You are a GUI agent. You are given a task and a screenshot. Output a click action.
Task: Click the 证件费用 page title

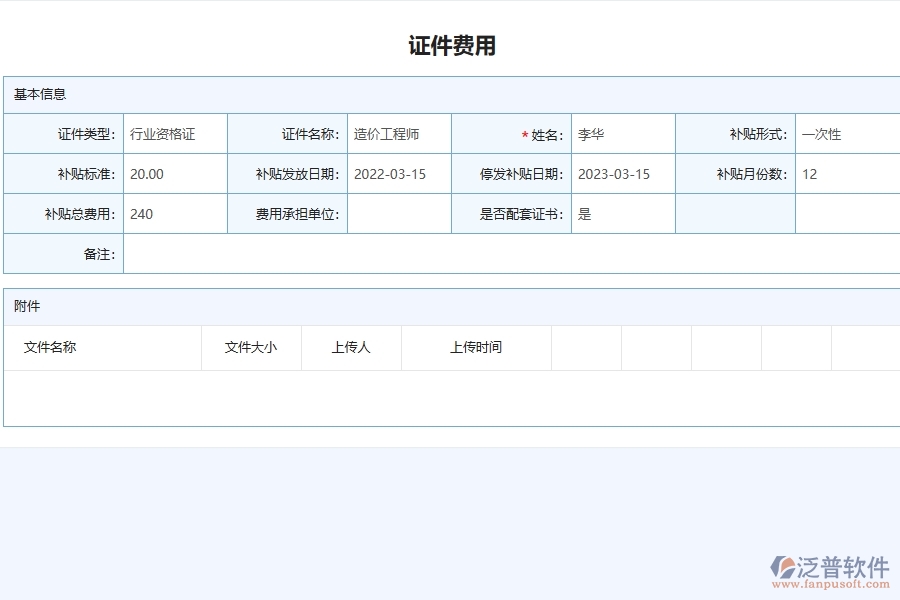coord(449,44)
